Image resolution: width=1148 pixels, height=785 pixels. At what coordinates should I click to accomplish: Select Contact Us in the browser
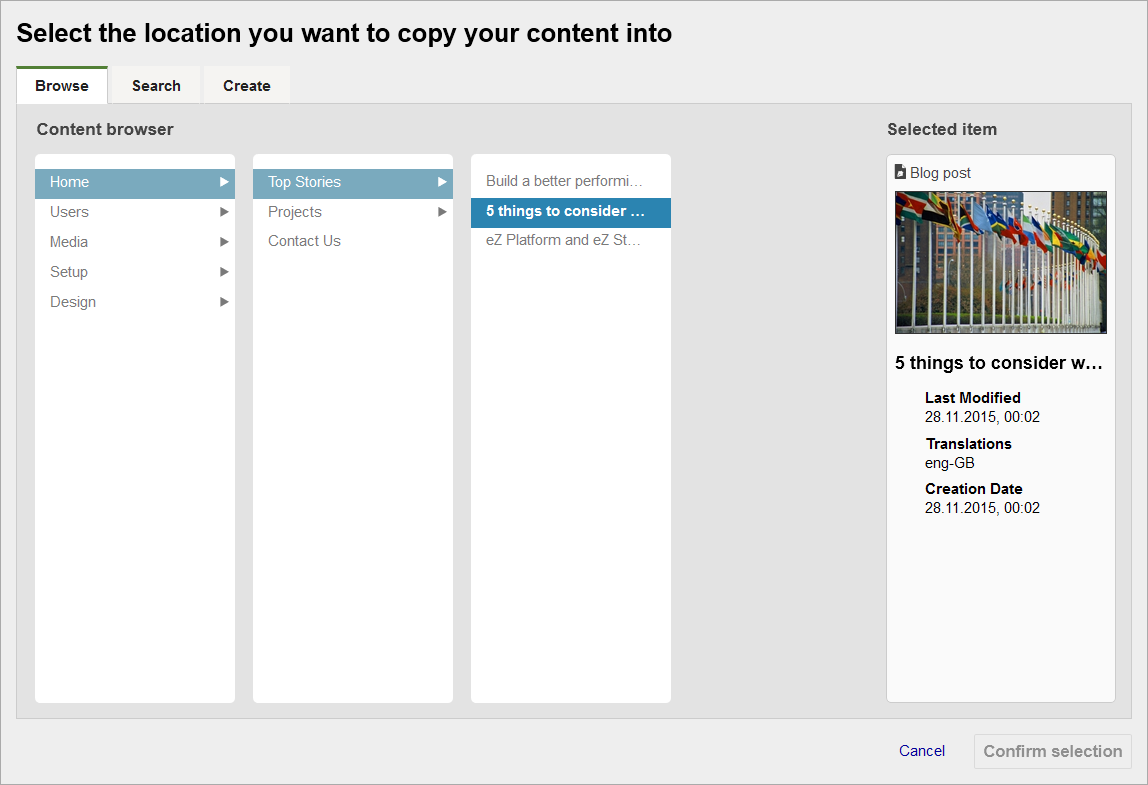coord(304,241)
